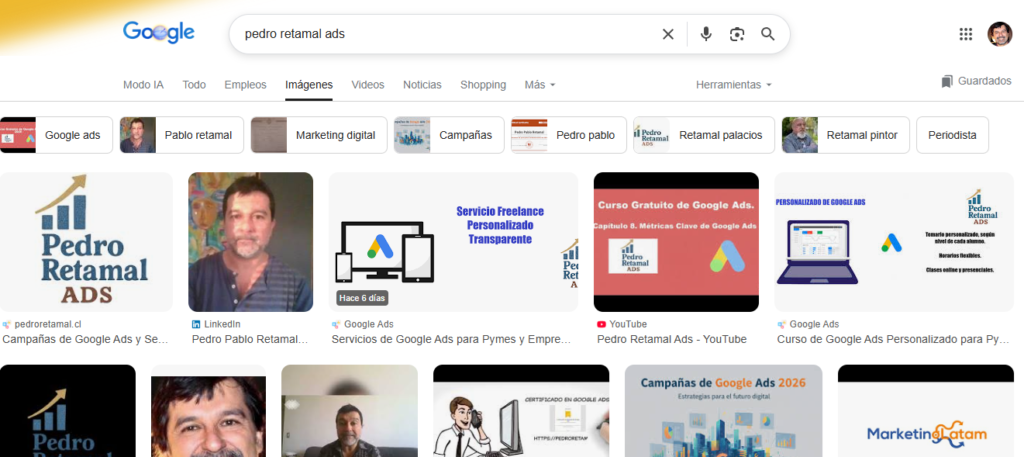1024x457 pixels.
Task: Open Guardados saved items bookmark
Action: tap(976, 81)
